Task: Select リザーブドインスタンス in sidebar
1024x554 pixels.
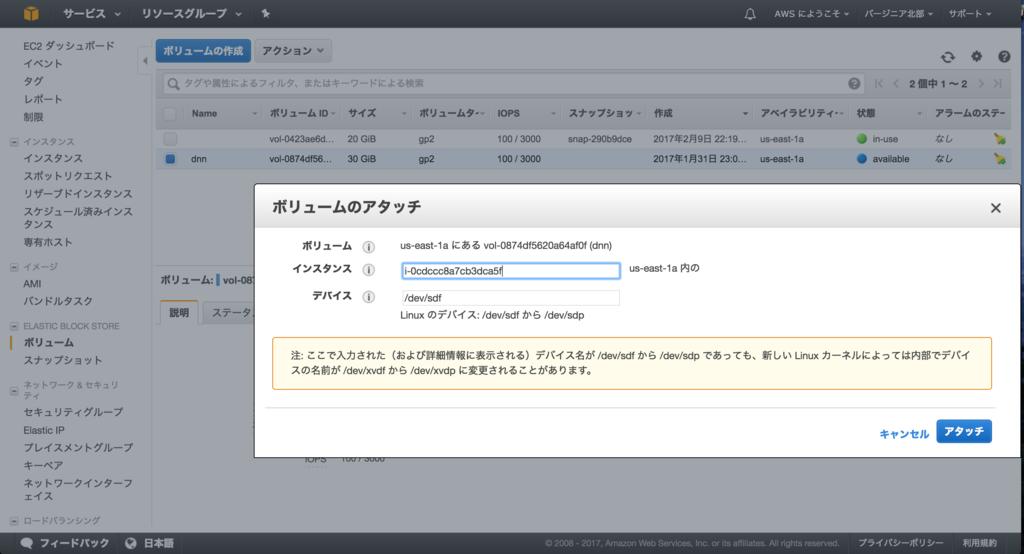Action: tap(78, 194)
